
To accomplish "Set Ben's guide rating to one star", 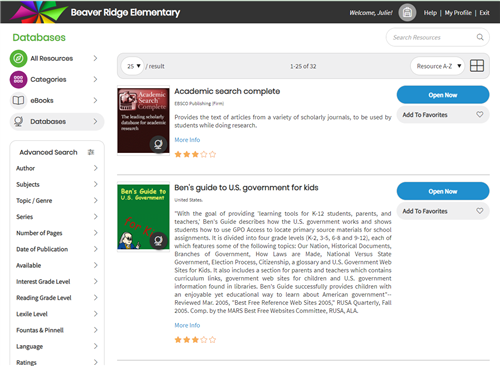I will pos(178,340).
